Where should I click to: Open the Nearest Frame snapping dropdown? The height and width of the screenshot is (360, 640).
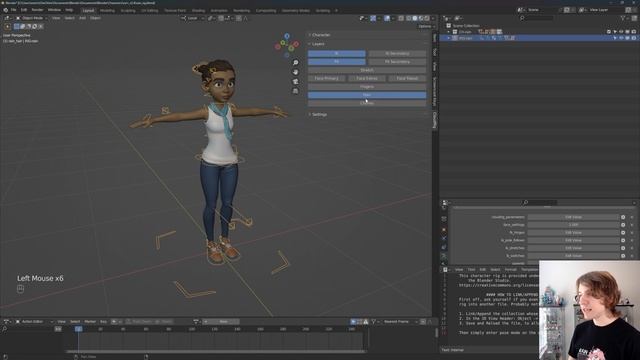(x=400, y=322)
